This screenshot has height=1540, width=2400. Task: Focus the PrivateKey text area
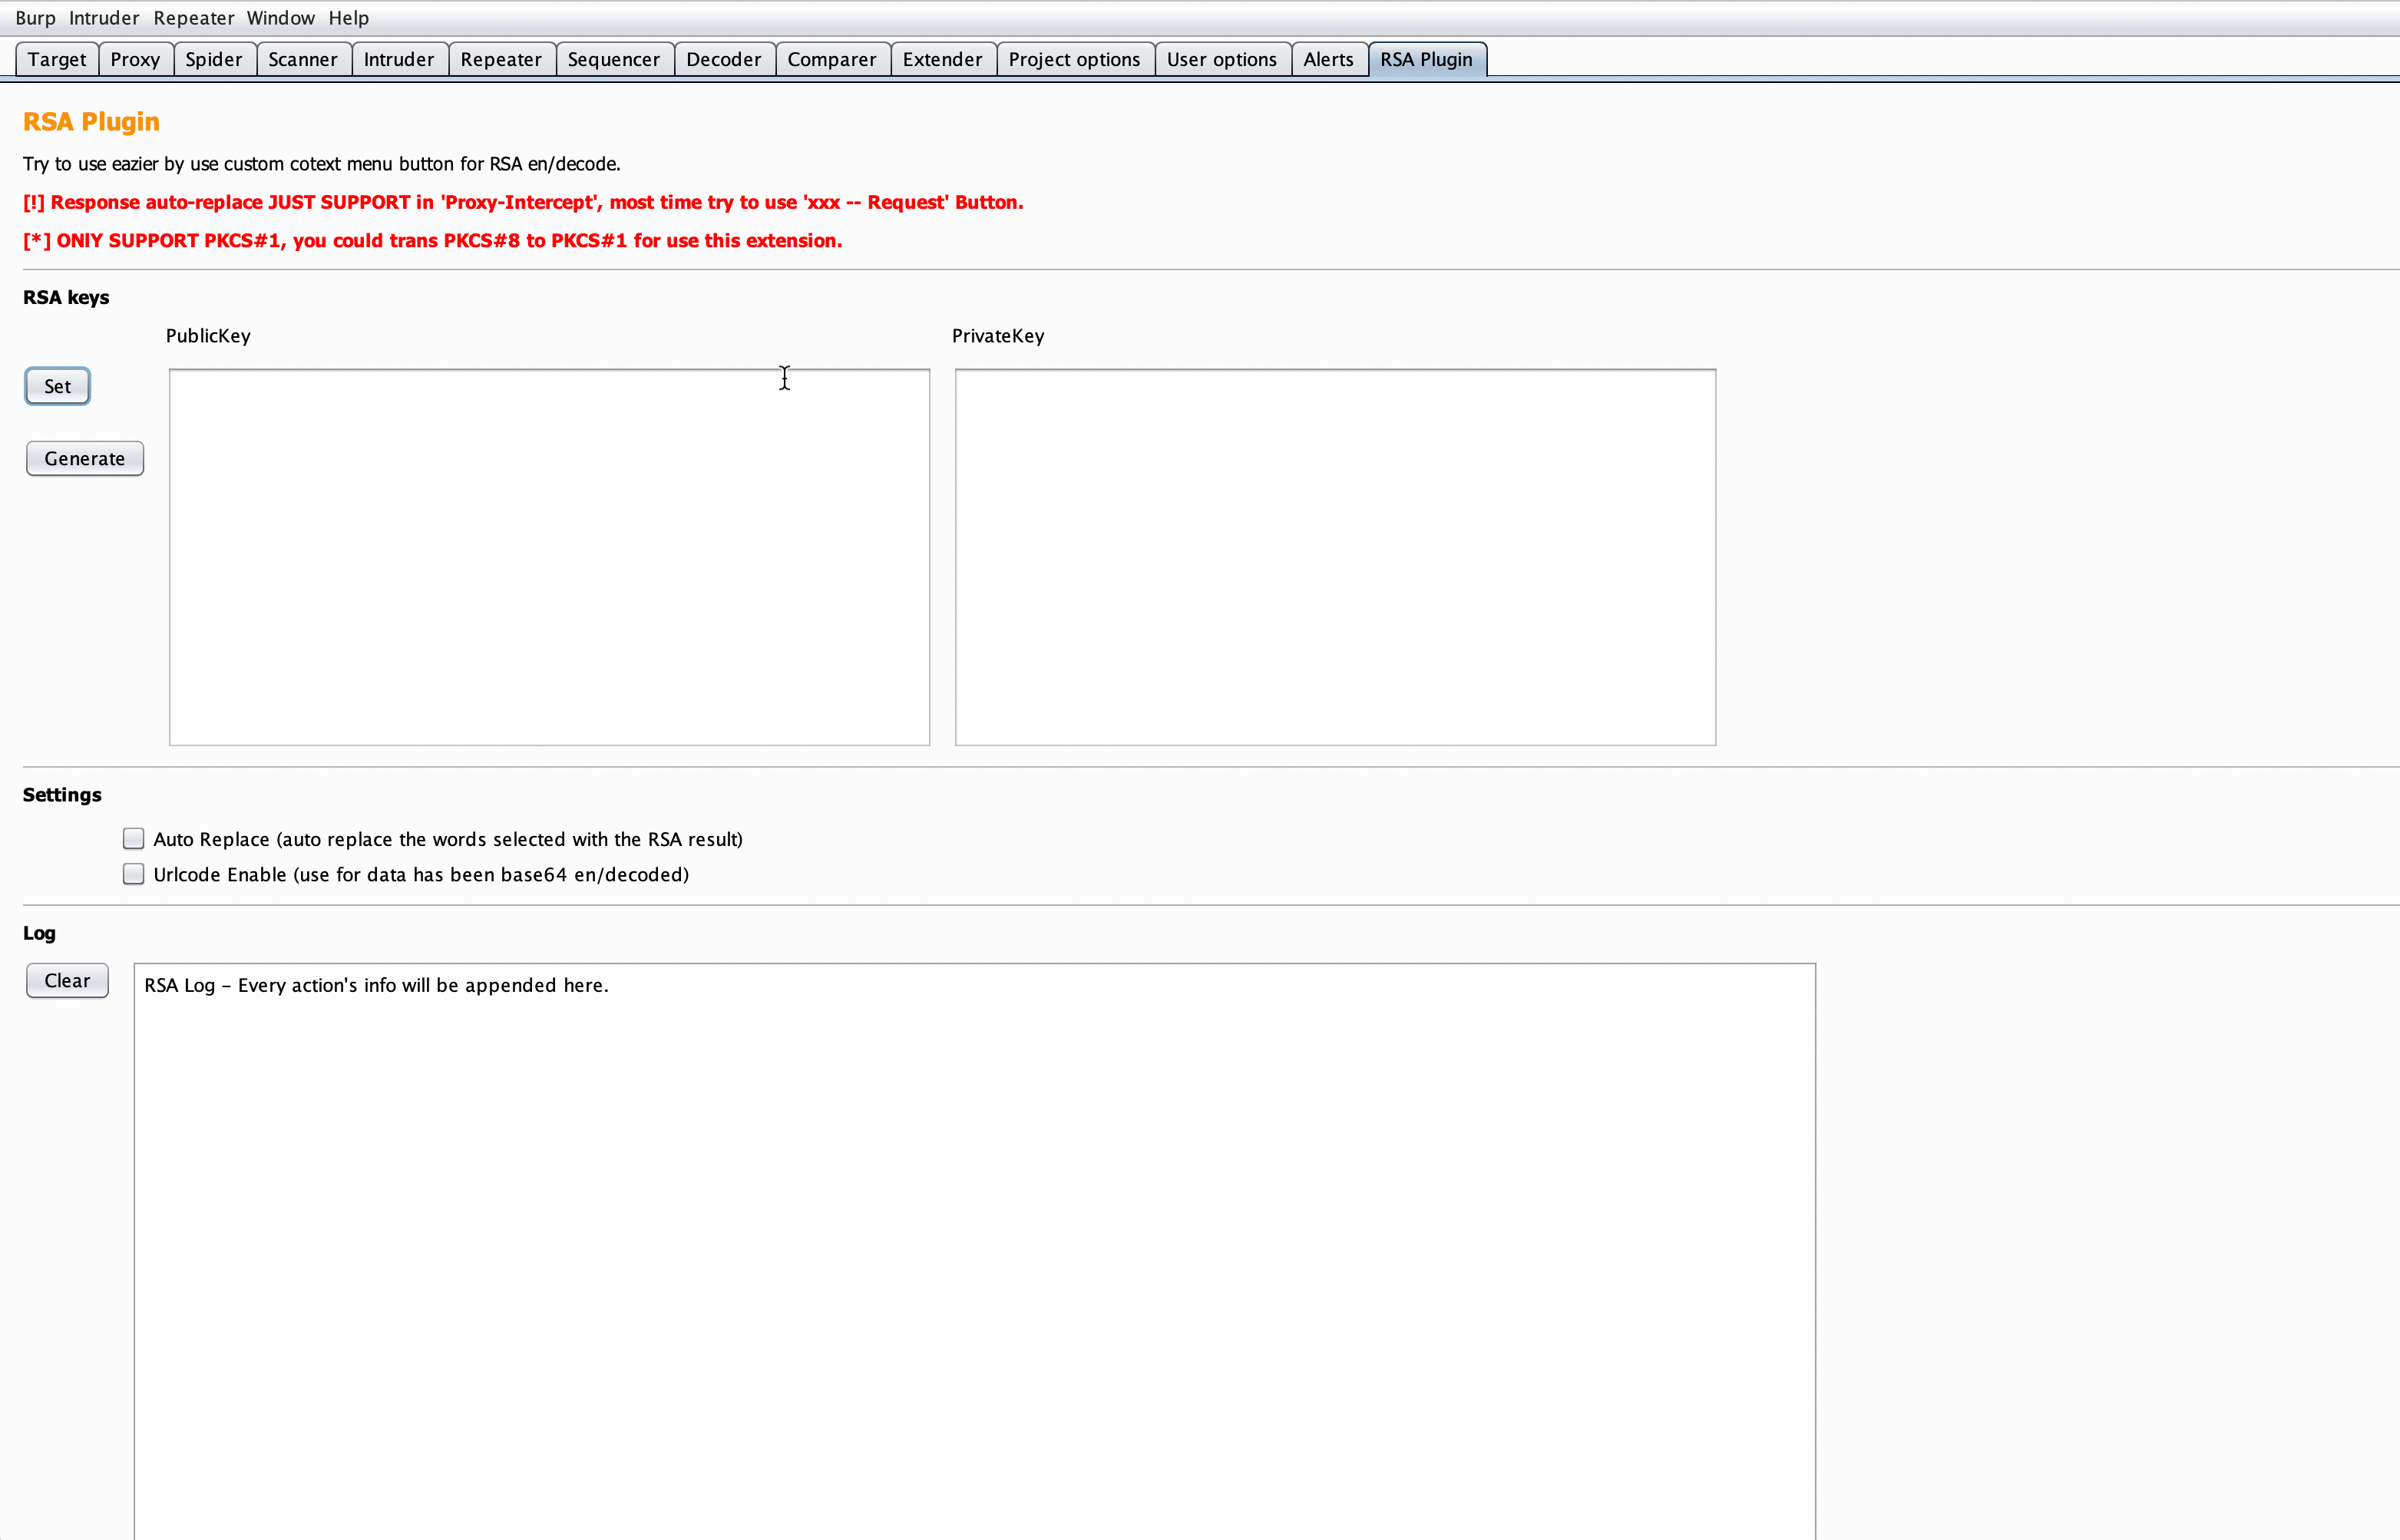[x=1335, y=557]
